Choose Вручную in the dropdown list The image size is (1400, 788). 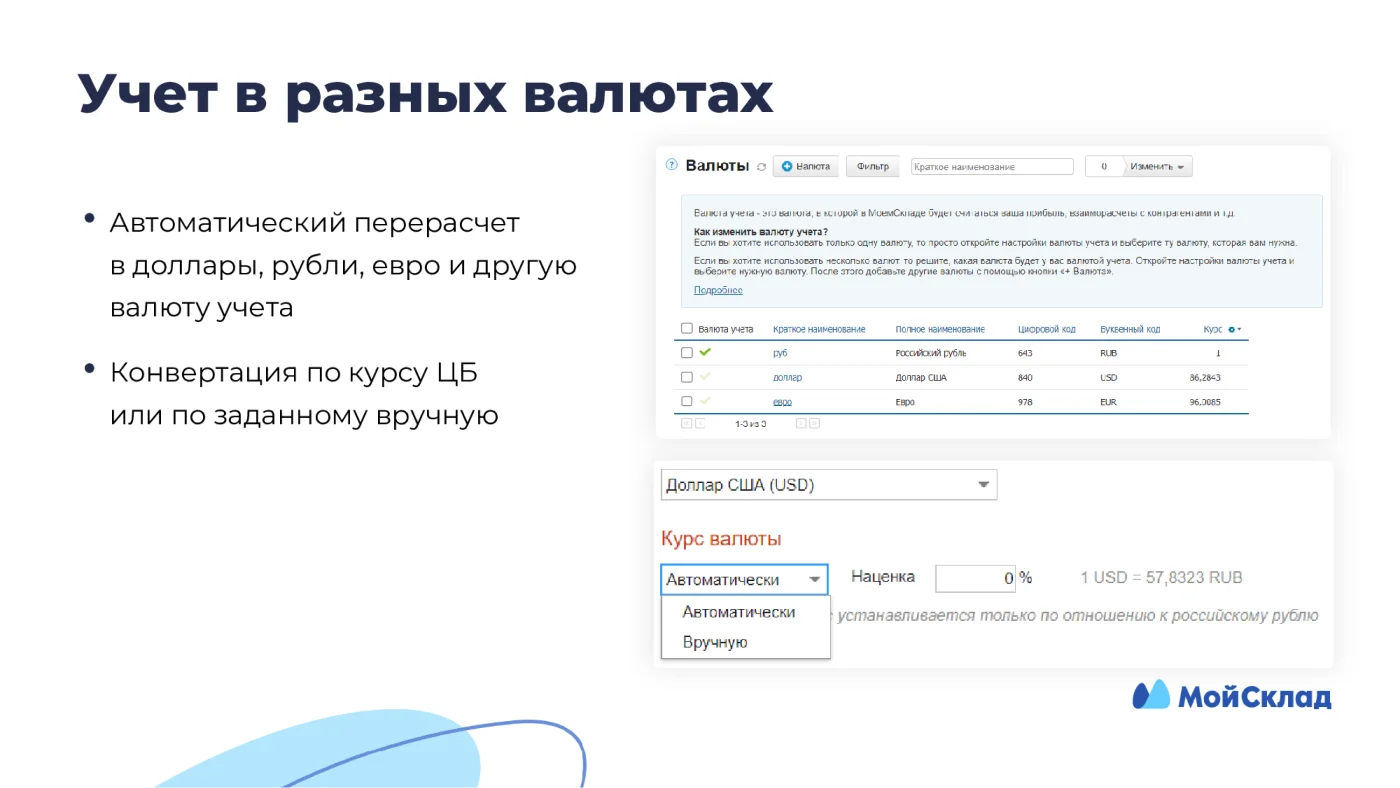click(x=715, y=642)
